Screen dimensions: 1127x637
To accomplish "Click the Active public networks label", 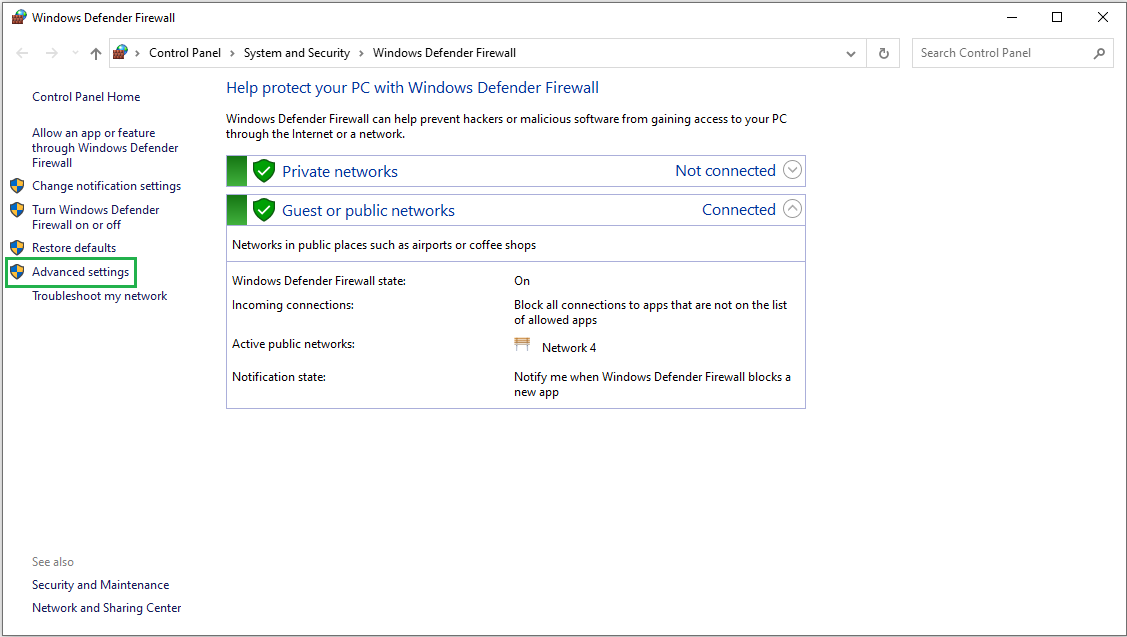I will coord(293,344).
